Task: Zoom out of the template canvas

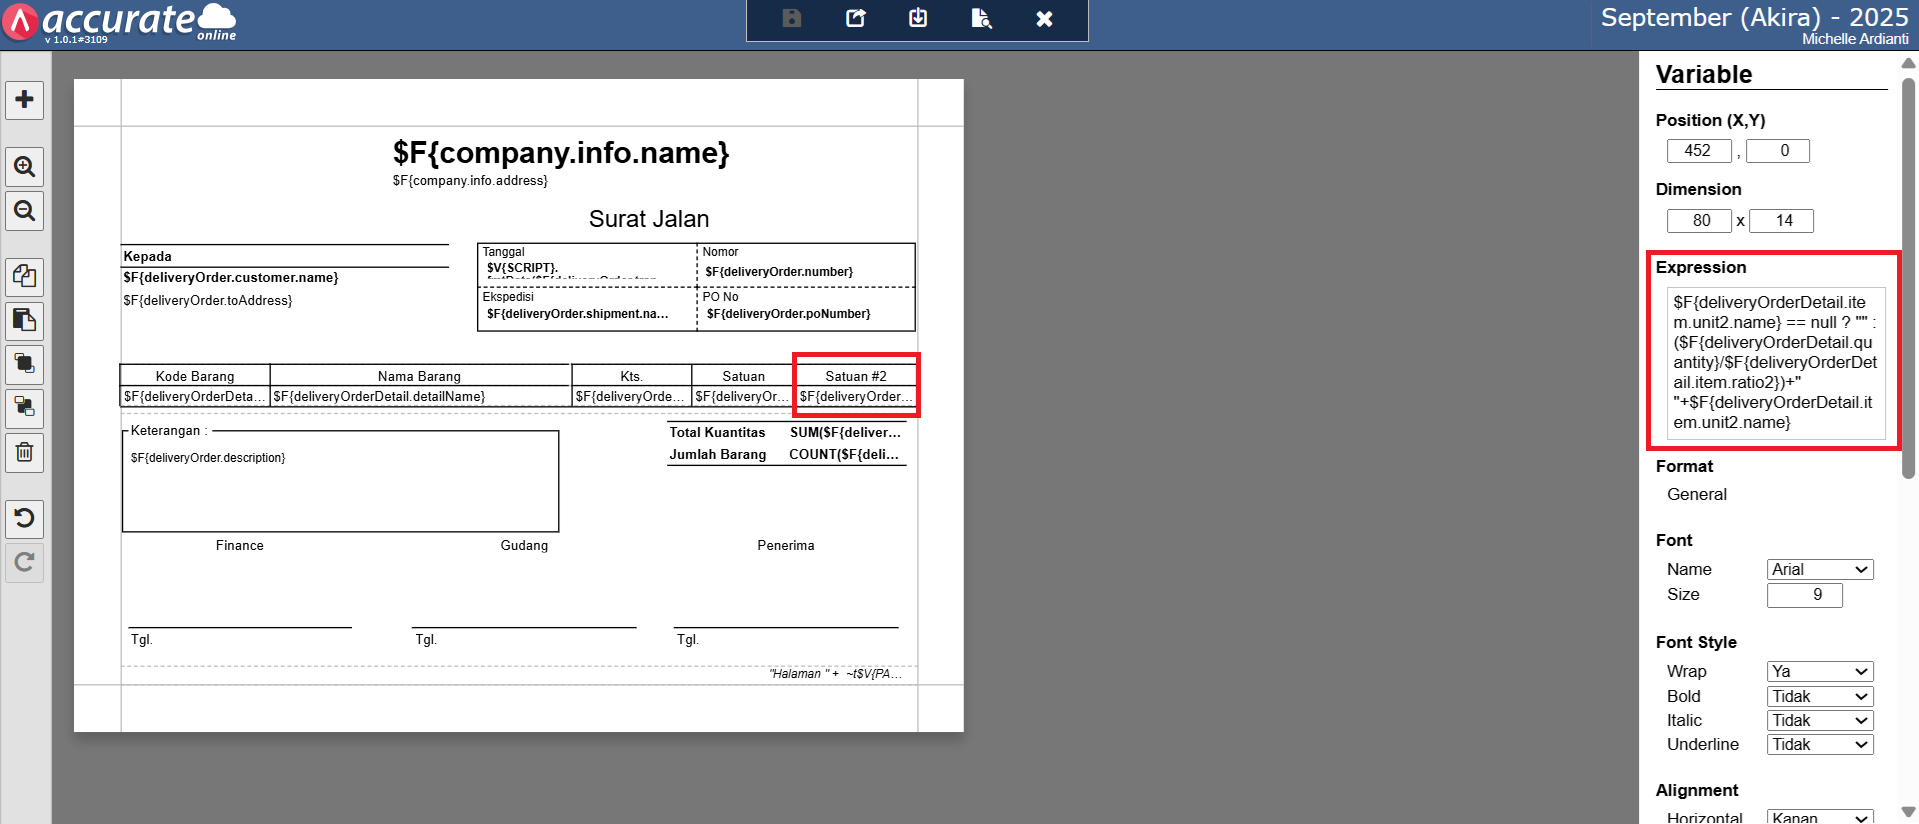Action: (25, 211)
